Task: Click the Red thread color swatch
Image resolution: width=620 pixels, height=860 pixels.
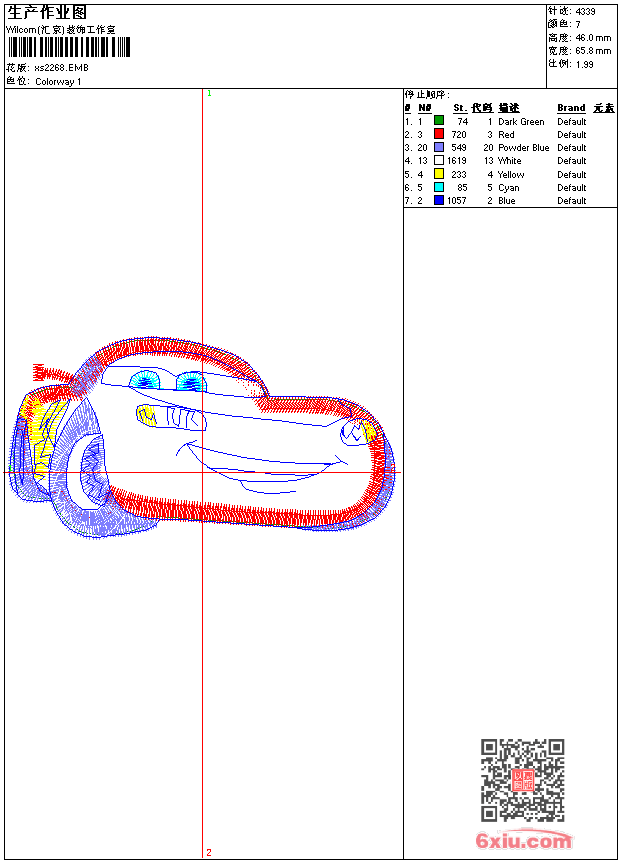Action: (x=439, y=134)
